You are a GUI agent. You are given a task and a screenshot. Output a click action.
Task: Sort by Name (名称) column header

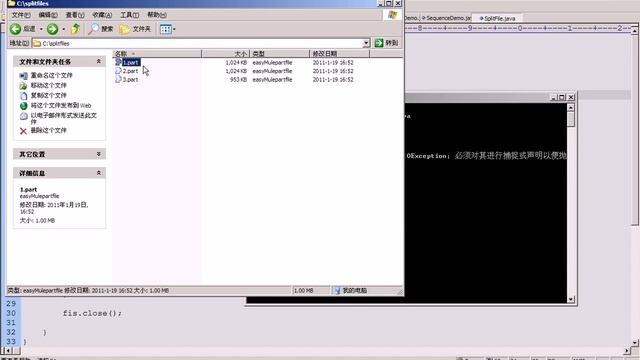click(x=157, y=53)
